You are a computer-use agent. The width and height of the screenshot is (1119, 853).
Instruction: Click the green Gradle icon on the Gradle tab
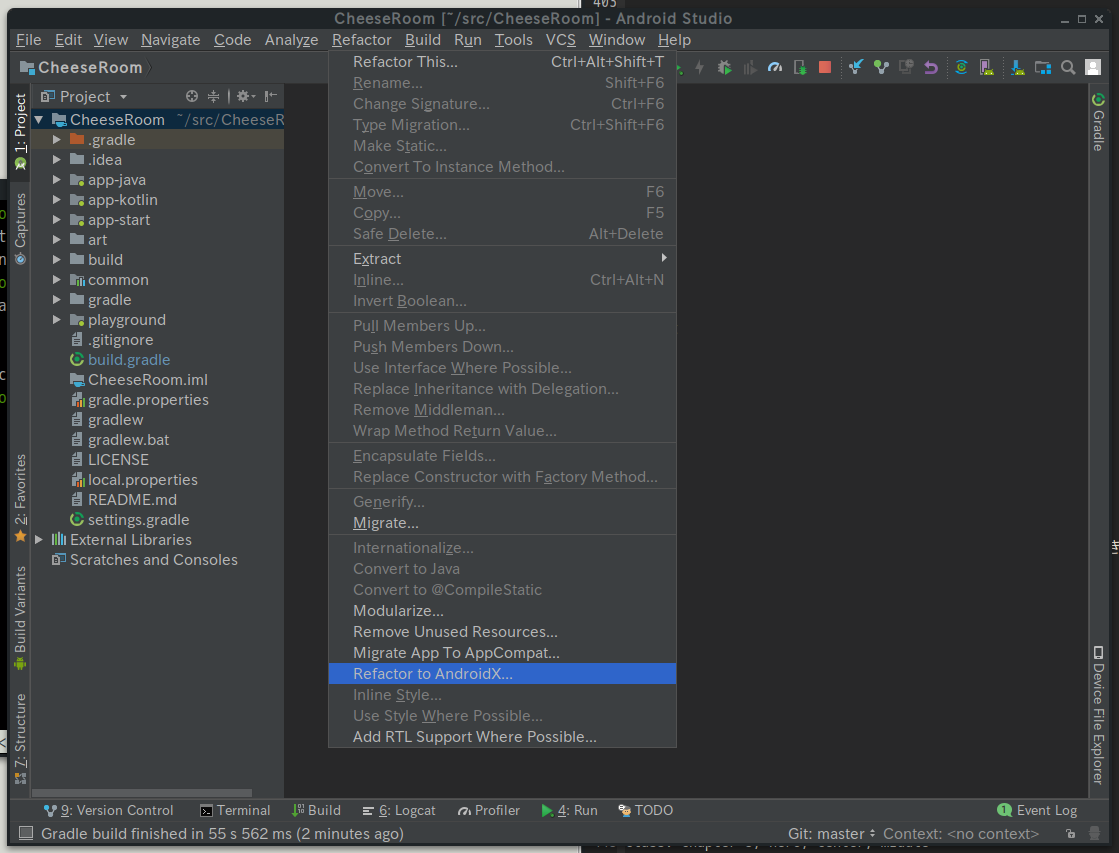1098,100
